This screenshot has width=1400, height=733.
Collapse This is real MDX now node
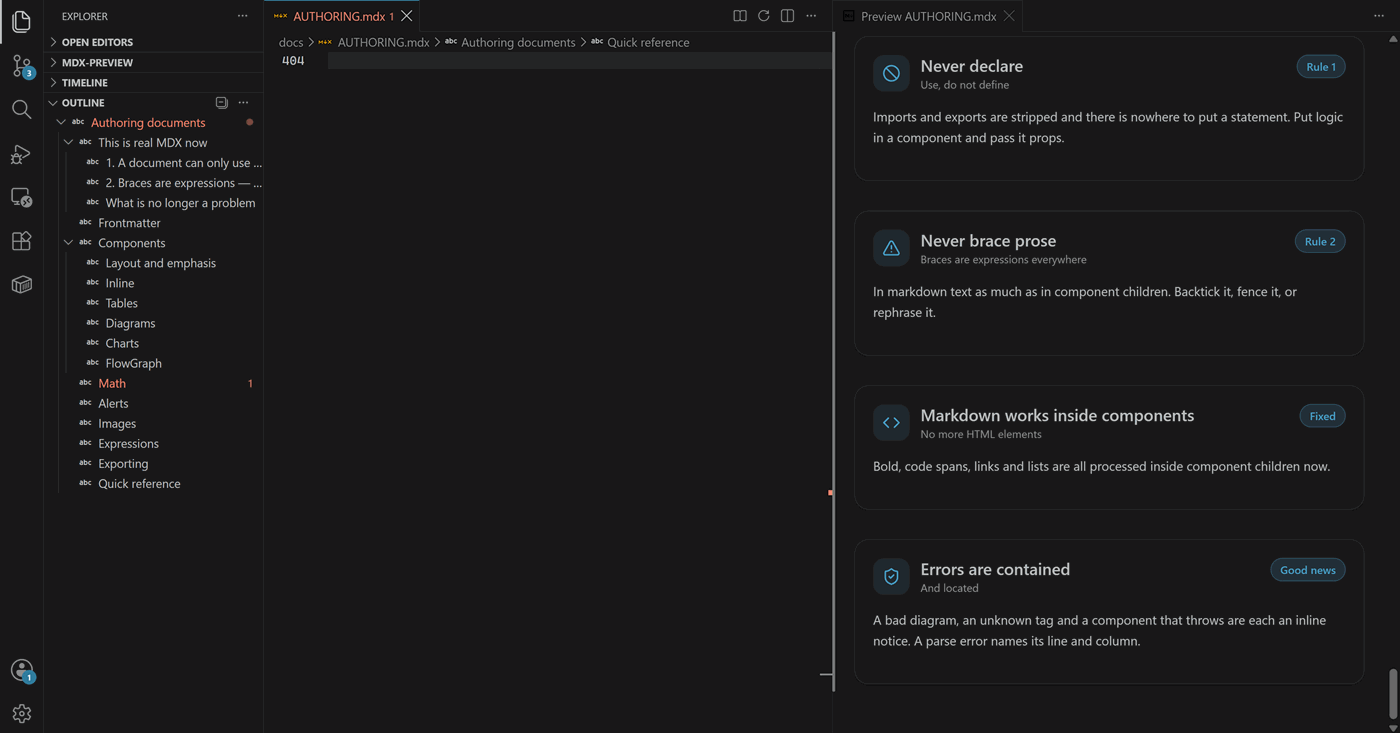(x=68, y=142)
